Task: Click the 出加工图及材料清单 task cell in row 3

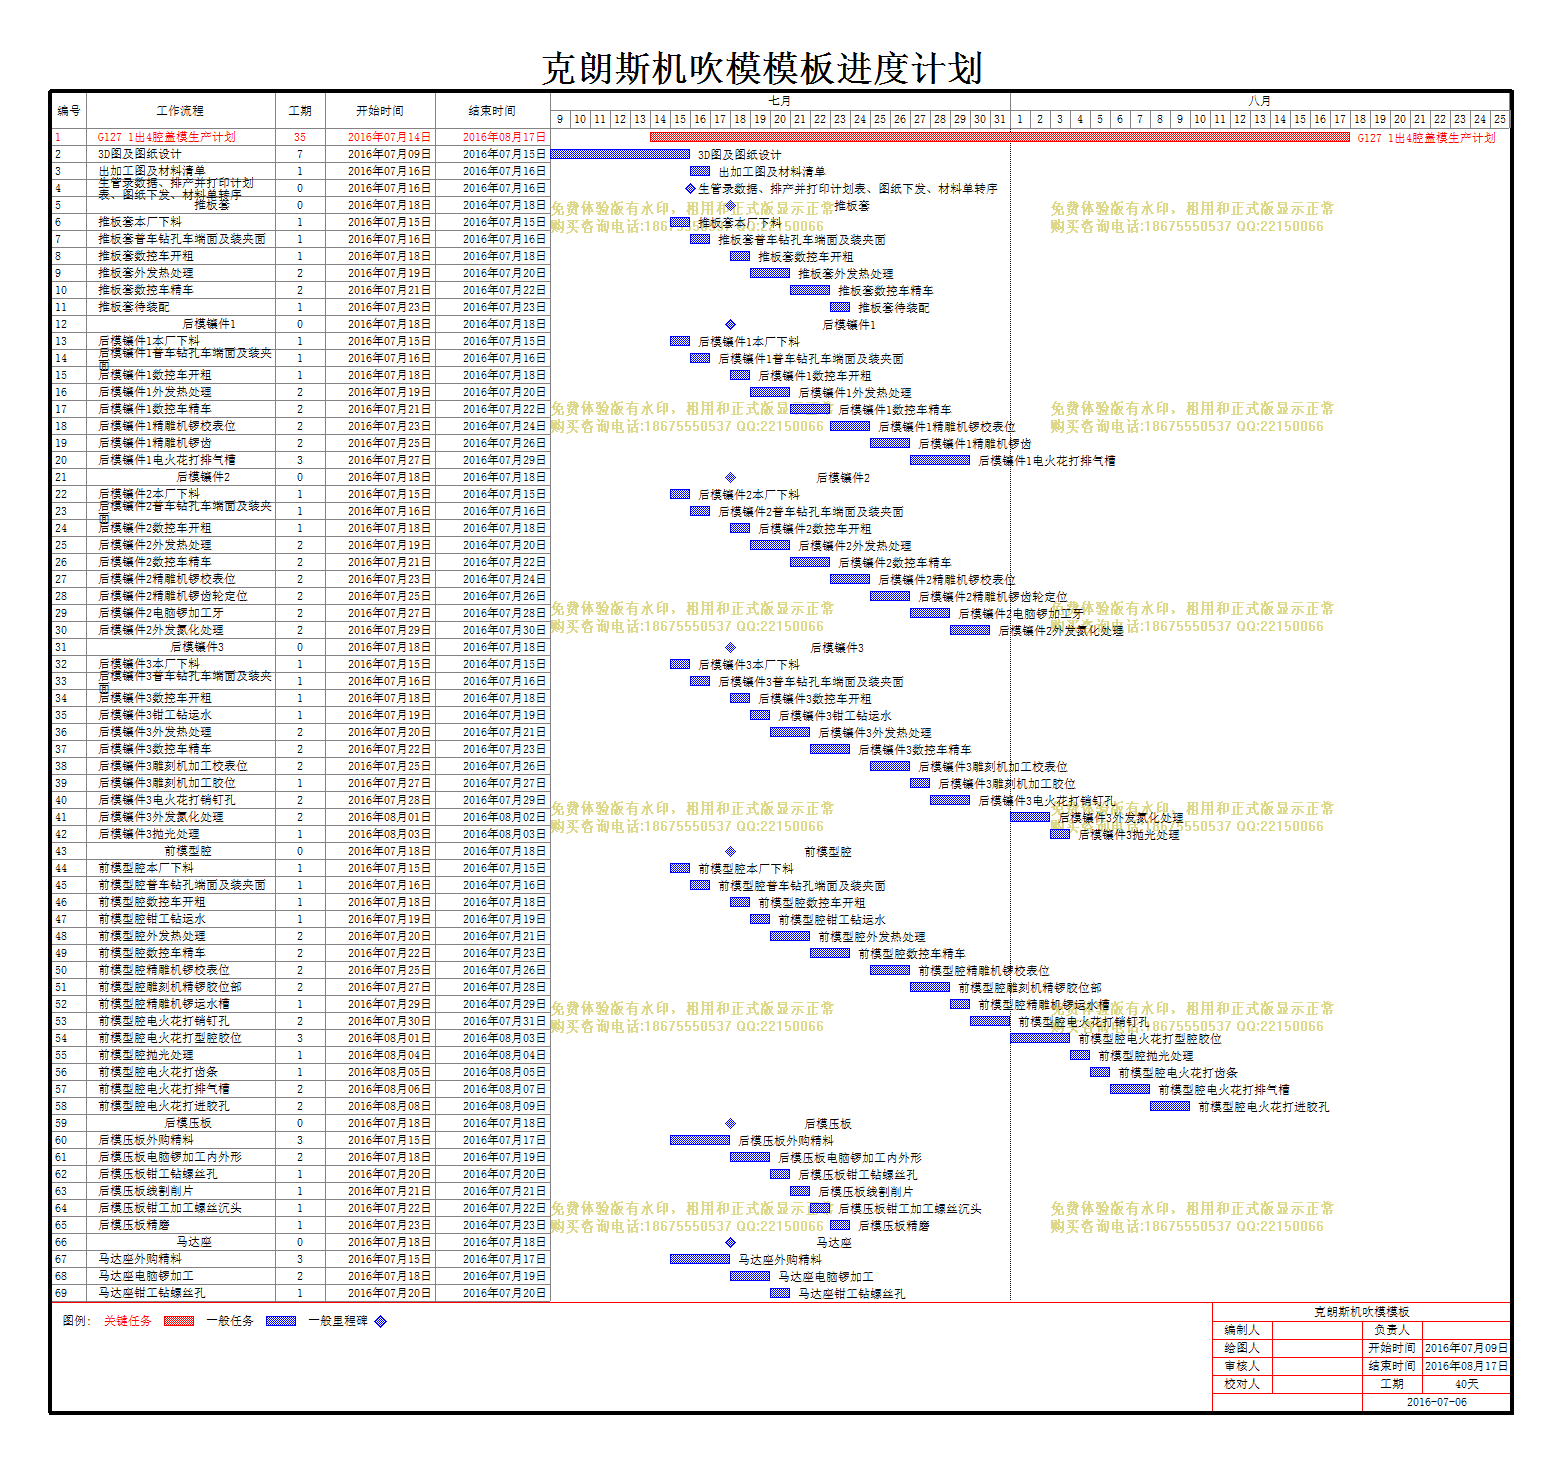Action: click(180, 171)
